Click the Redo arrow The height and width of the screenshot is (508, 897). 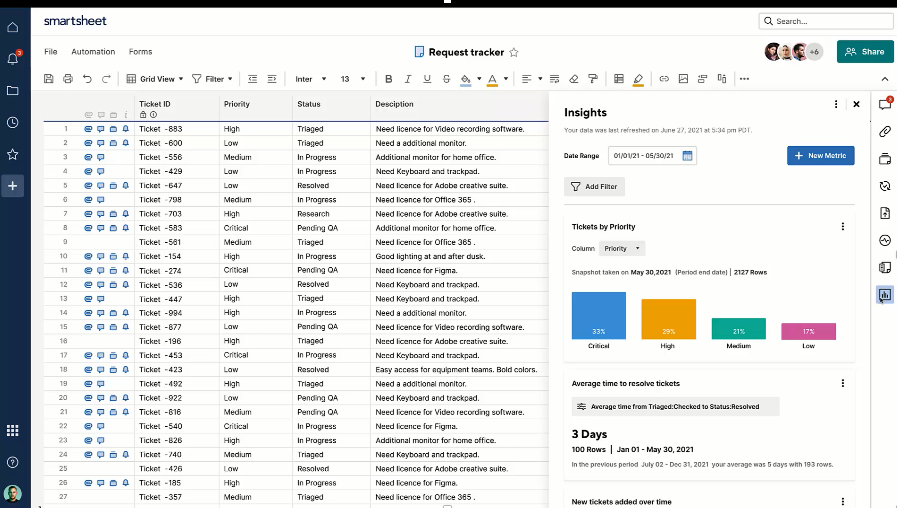point(106,79)
